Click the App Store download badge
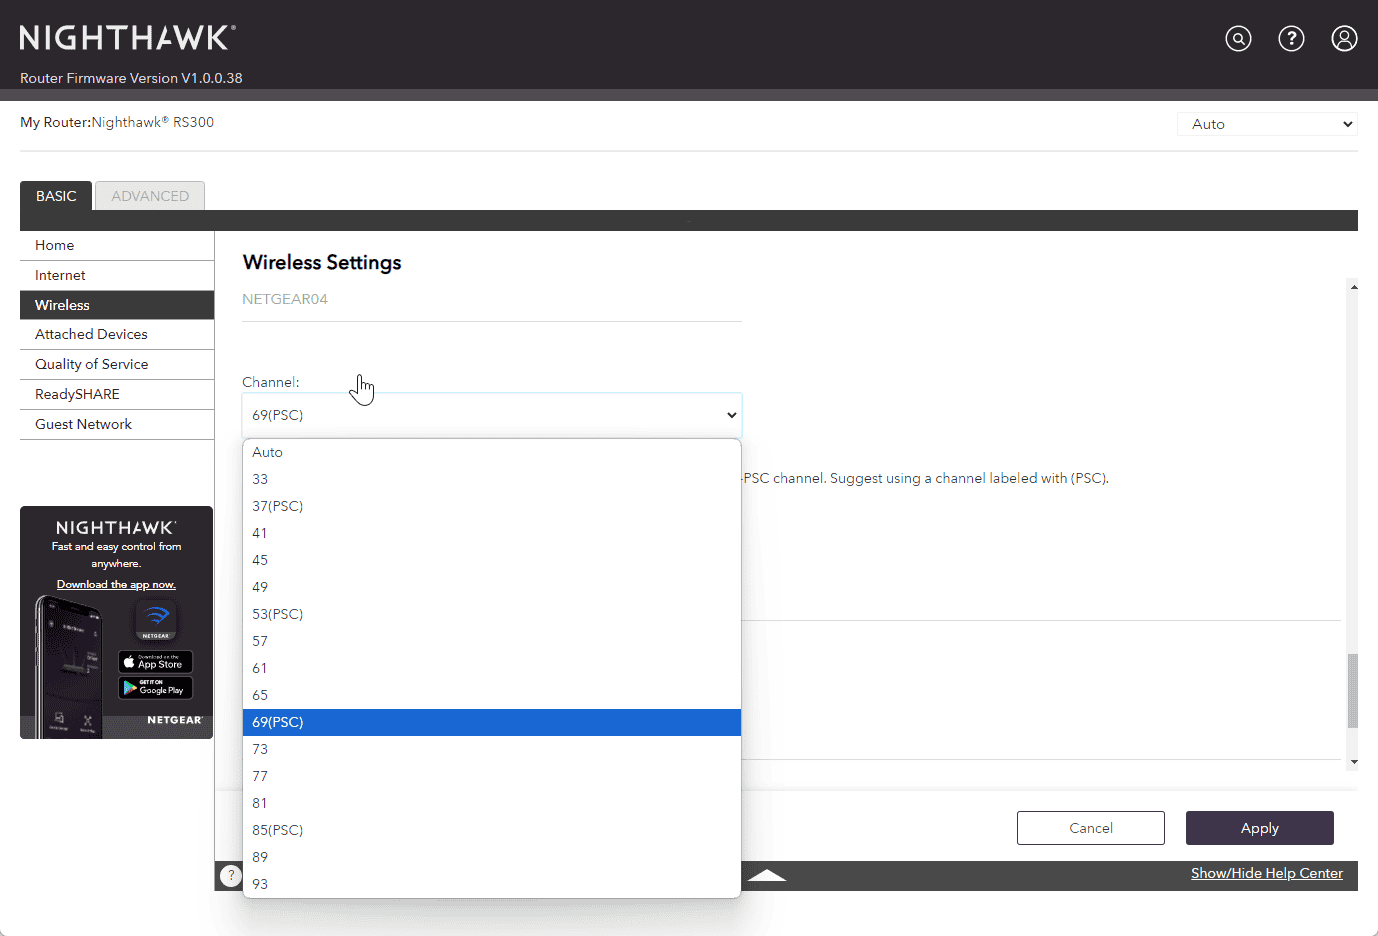The image size is (1378, 936). point(155,662)
